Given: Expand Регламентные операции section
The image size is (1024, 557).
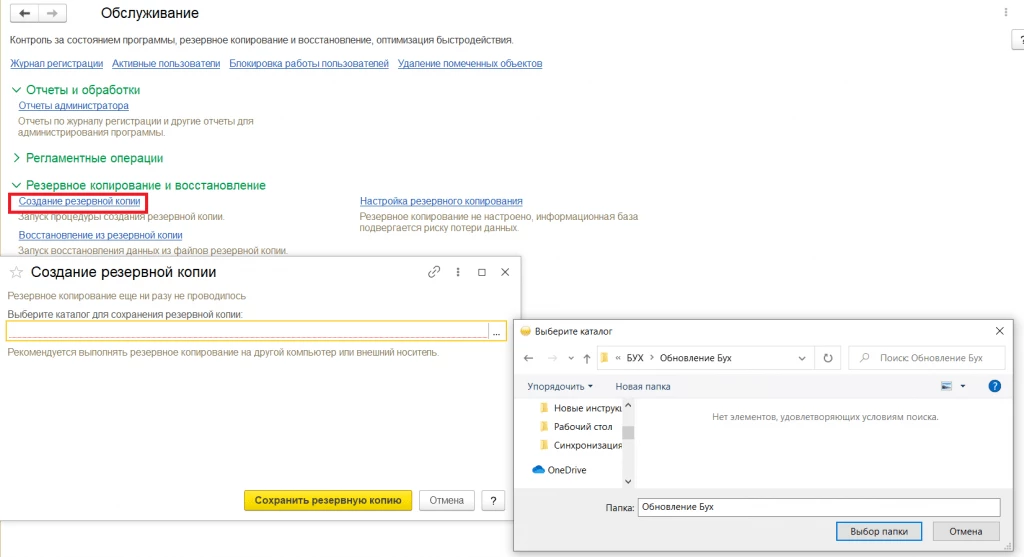Looking at the screenshot, I should click(16, 158).
